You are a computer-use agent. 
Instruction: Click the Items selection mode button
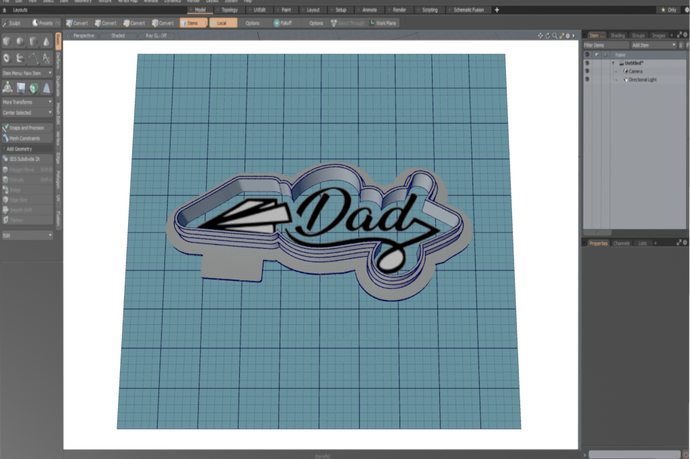pos(192,22)
